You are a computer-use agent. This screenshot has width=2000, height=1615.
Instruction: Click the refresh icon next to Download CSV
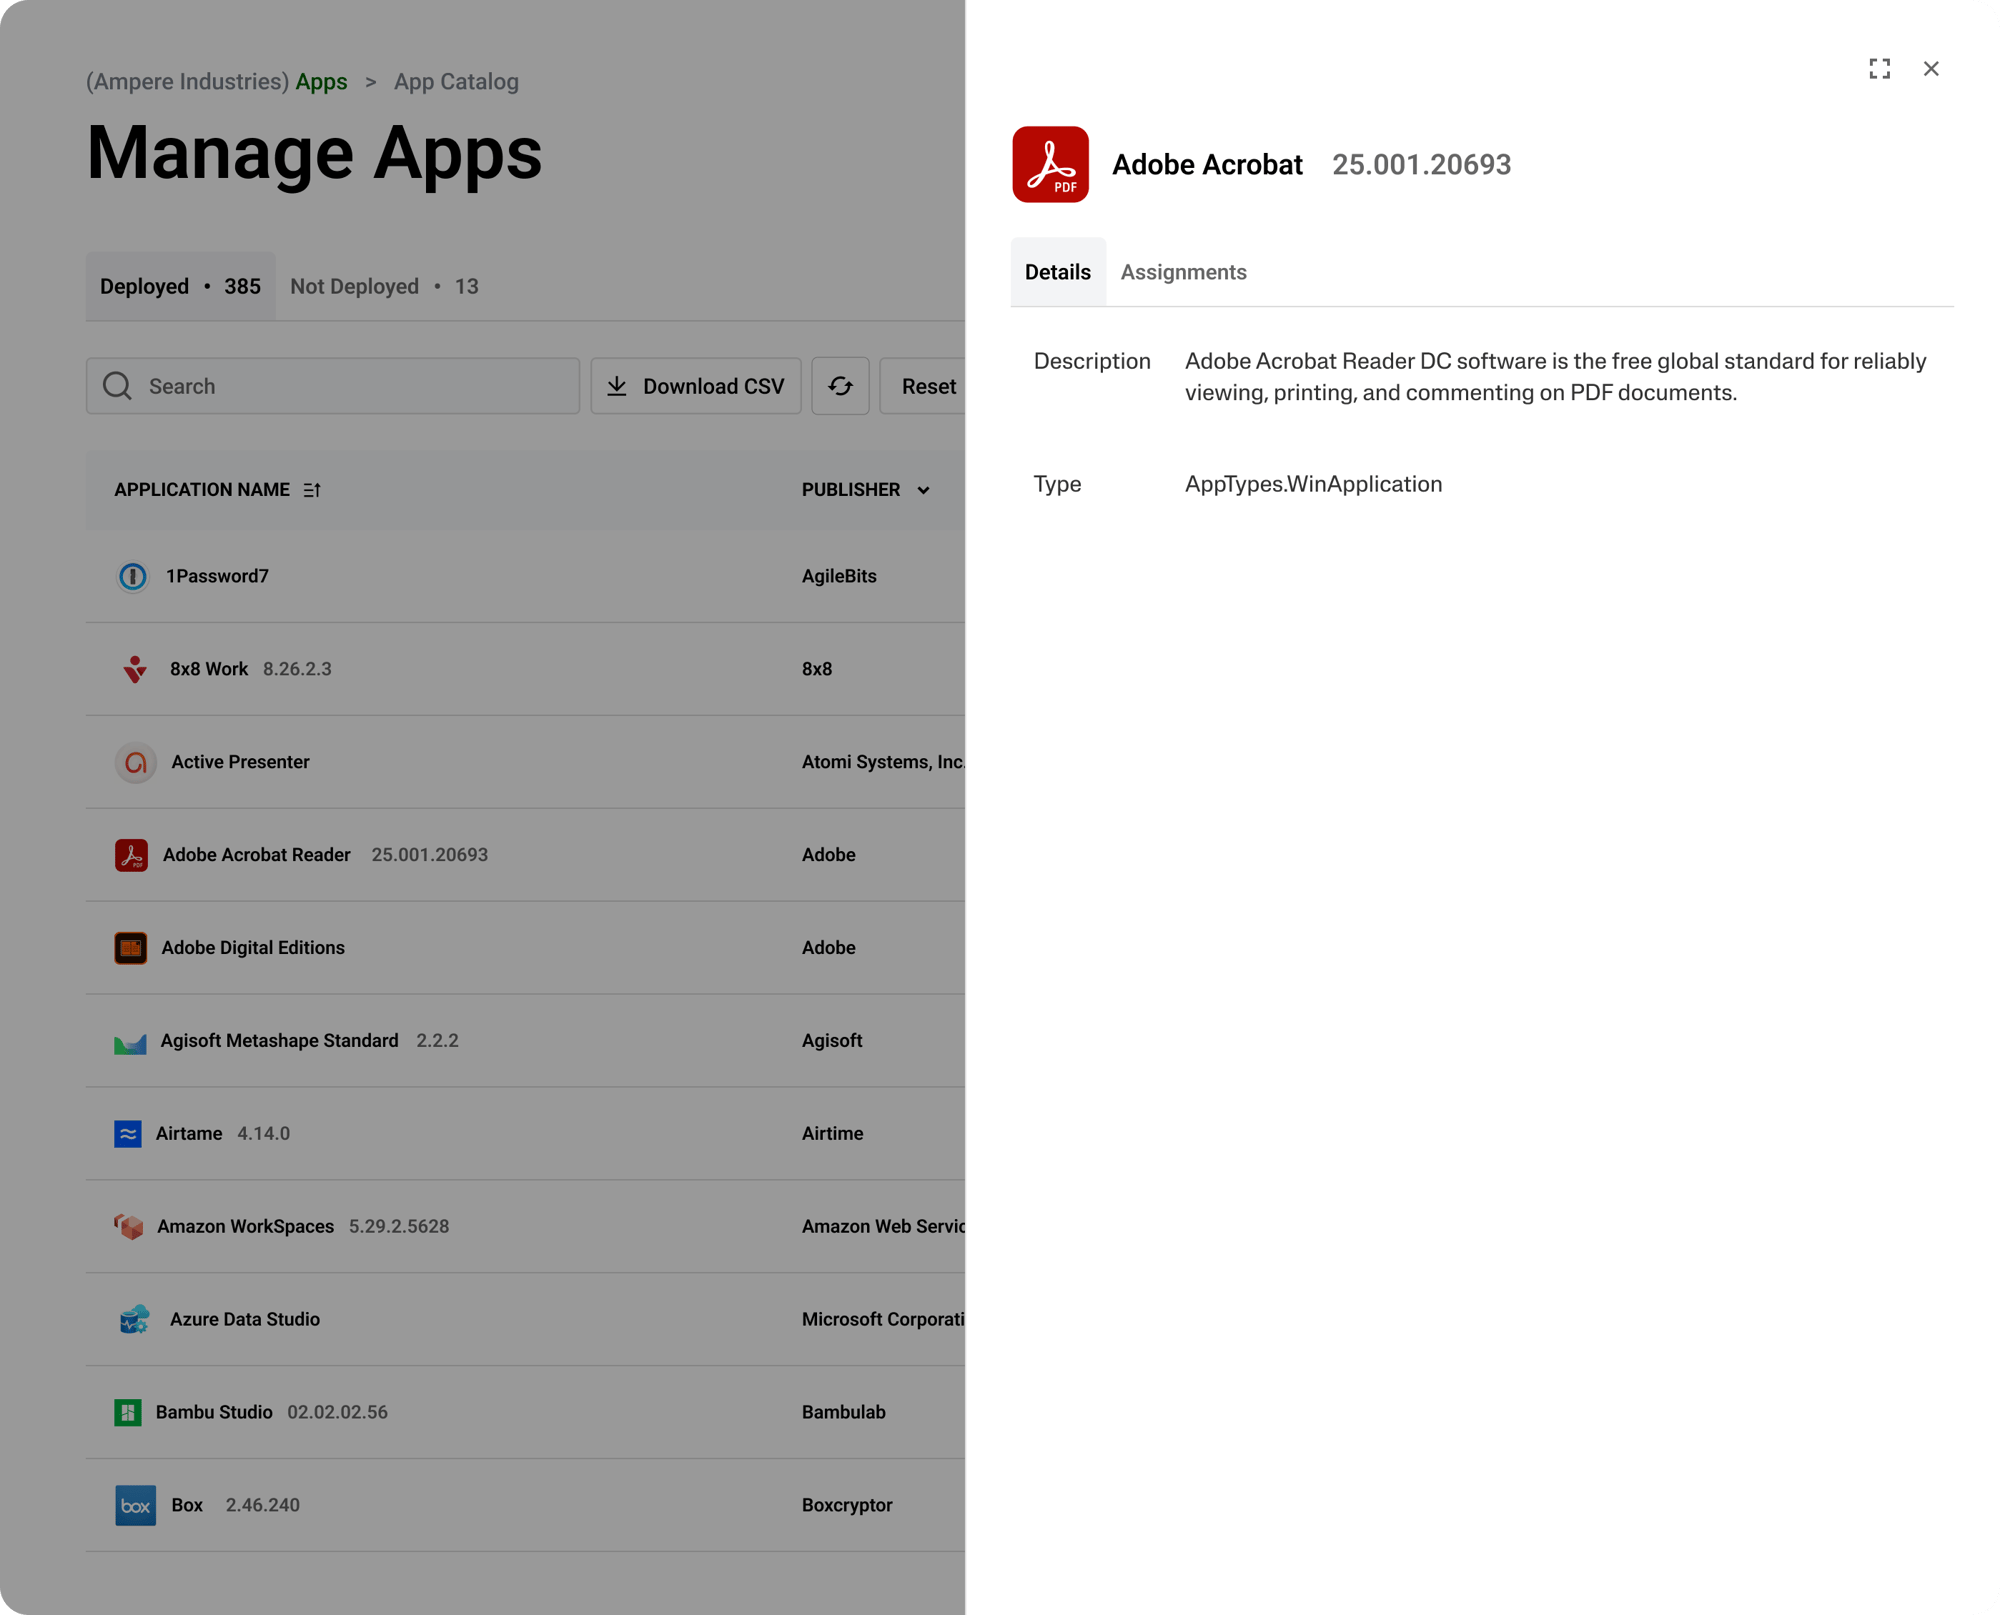(840, 386)
